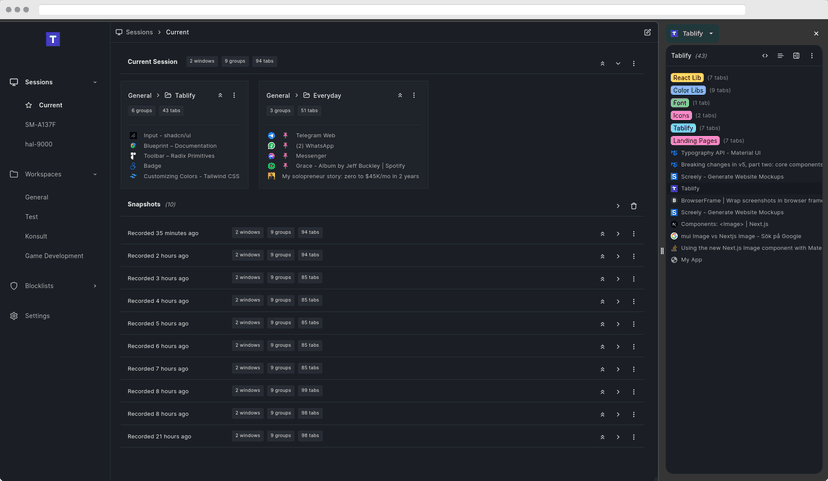Click the code brackets icon in Tablify panel
The height and width of the screenshot is (481, 828).
point(765,56)
